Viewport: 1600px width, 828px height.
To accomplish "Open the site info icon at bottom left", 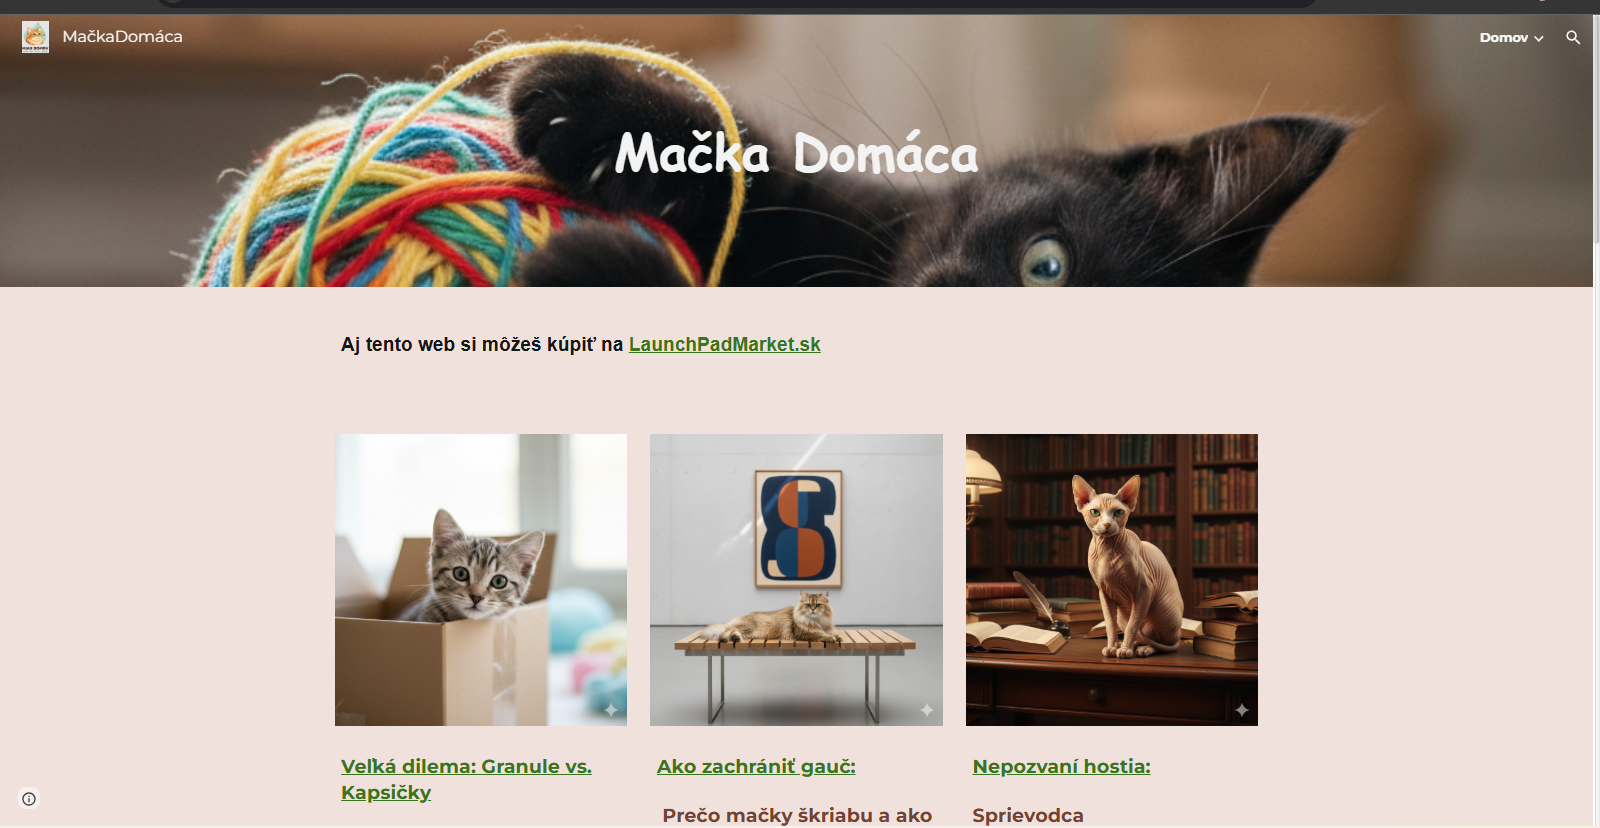I will (29, 798).
